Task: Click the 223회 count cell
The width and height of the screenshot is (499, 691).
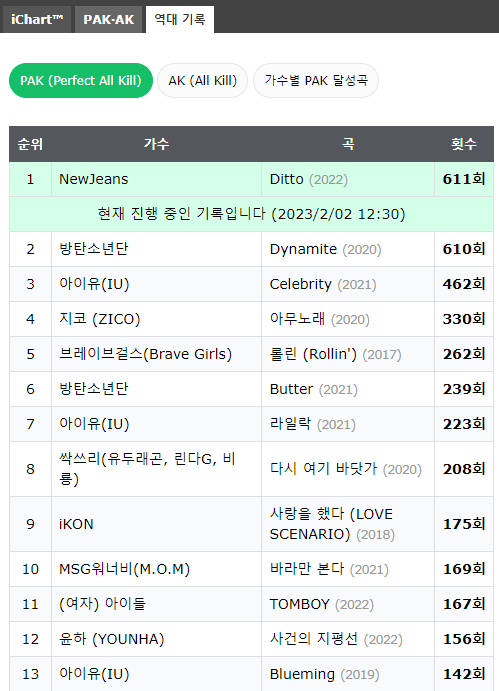Action: [x=464, y=424]
